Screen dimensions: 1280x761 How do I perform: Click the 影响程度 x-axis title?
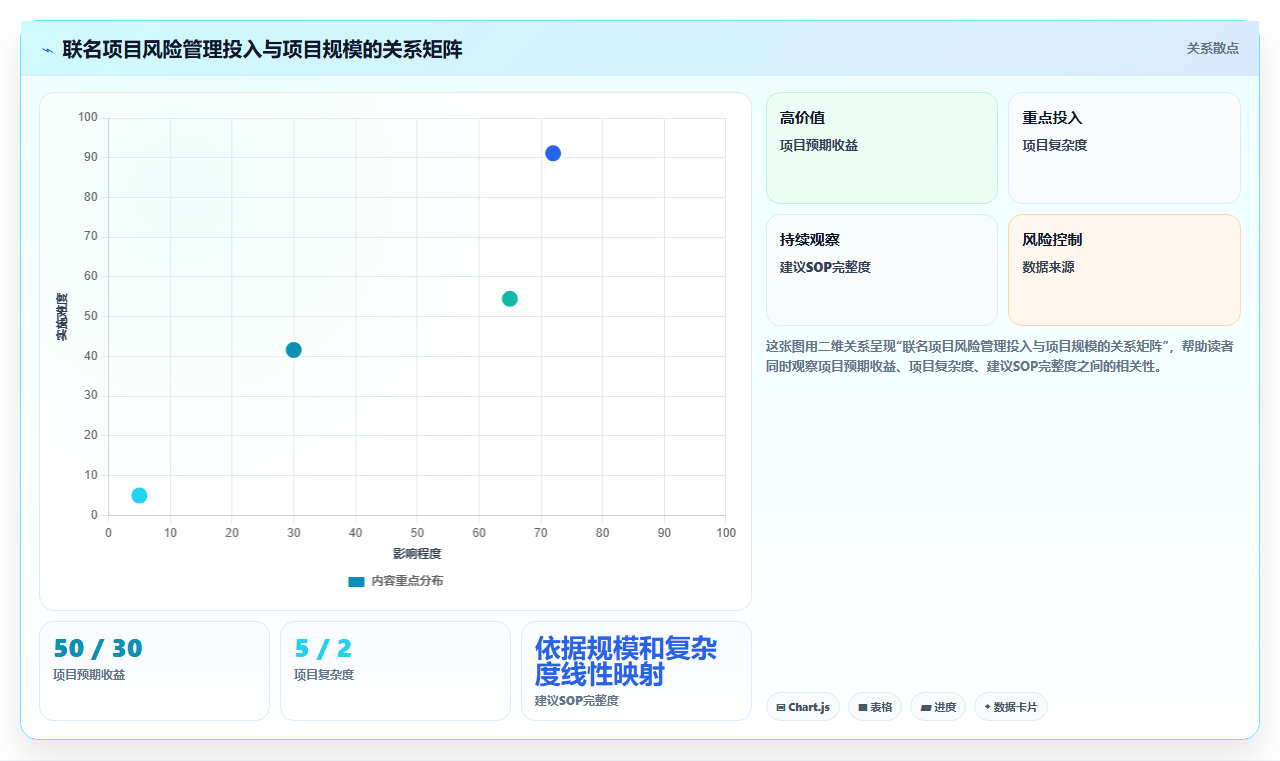click(x=417, y=553)
